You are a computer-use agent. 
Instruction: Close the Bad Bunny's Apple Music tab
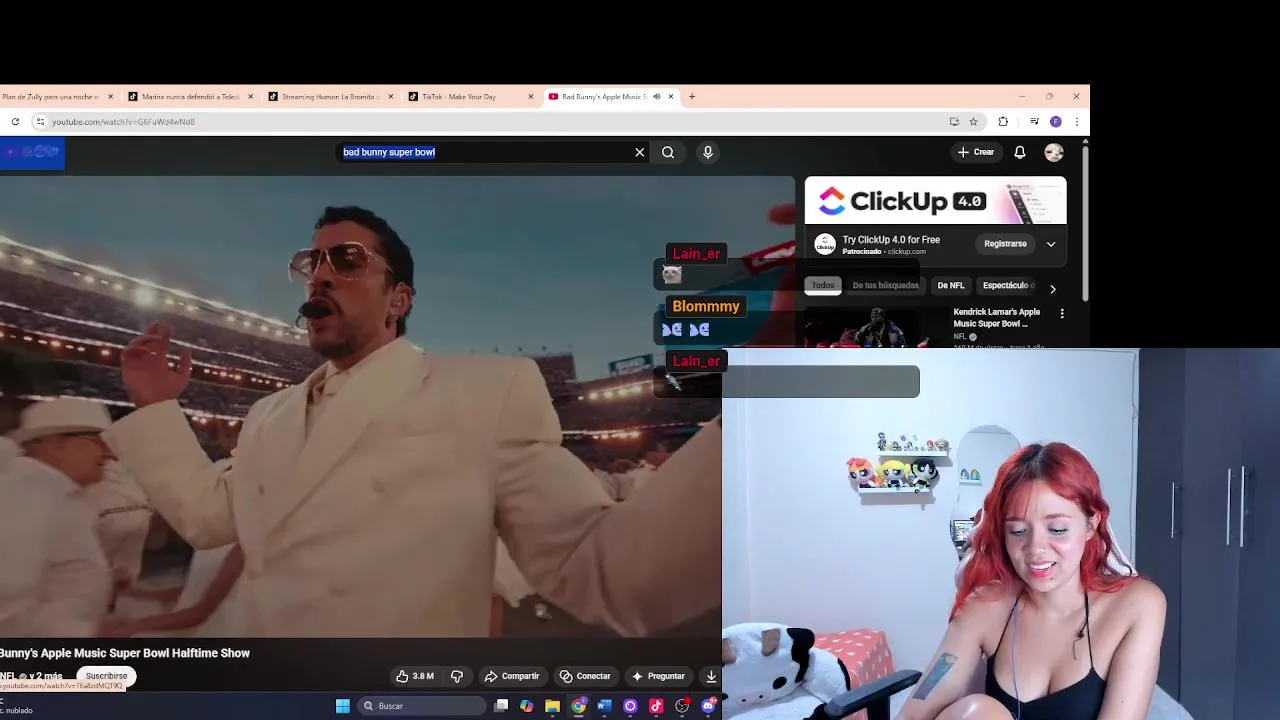[671, 97]
